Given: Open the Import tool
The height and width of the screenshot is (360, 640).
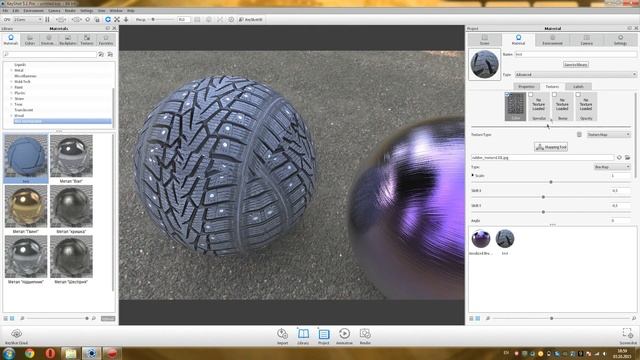Looking at the screenshot, I should pos(282,336).
